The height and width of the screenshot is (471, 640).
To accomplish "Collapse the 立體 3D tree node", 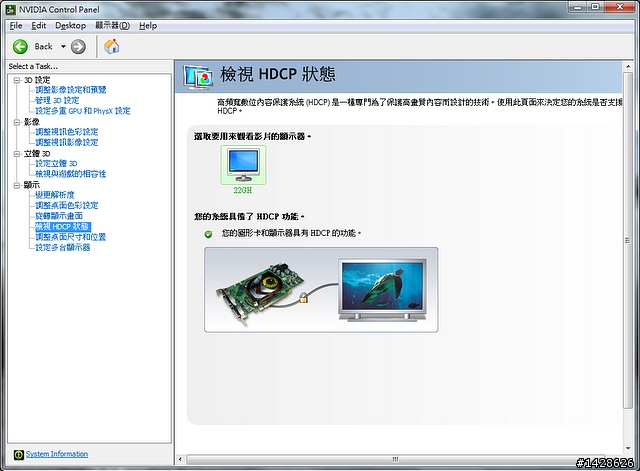I will (x=17, y=154).
